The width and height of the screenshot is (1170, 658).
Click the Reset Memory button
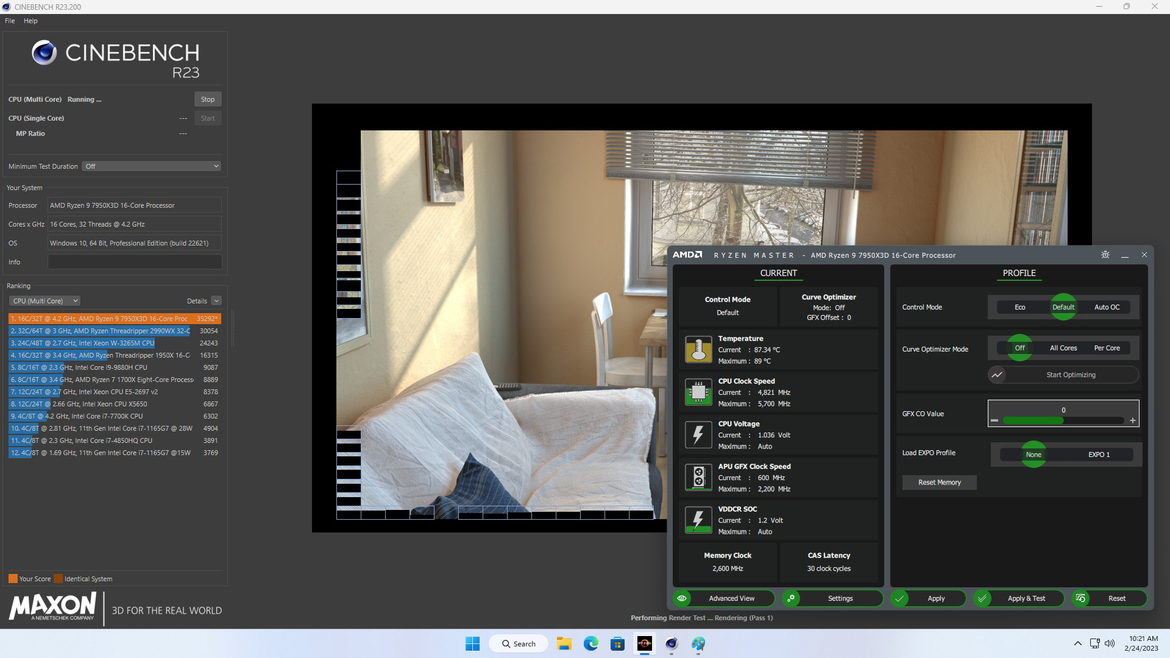click(939, 483)
